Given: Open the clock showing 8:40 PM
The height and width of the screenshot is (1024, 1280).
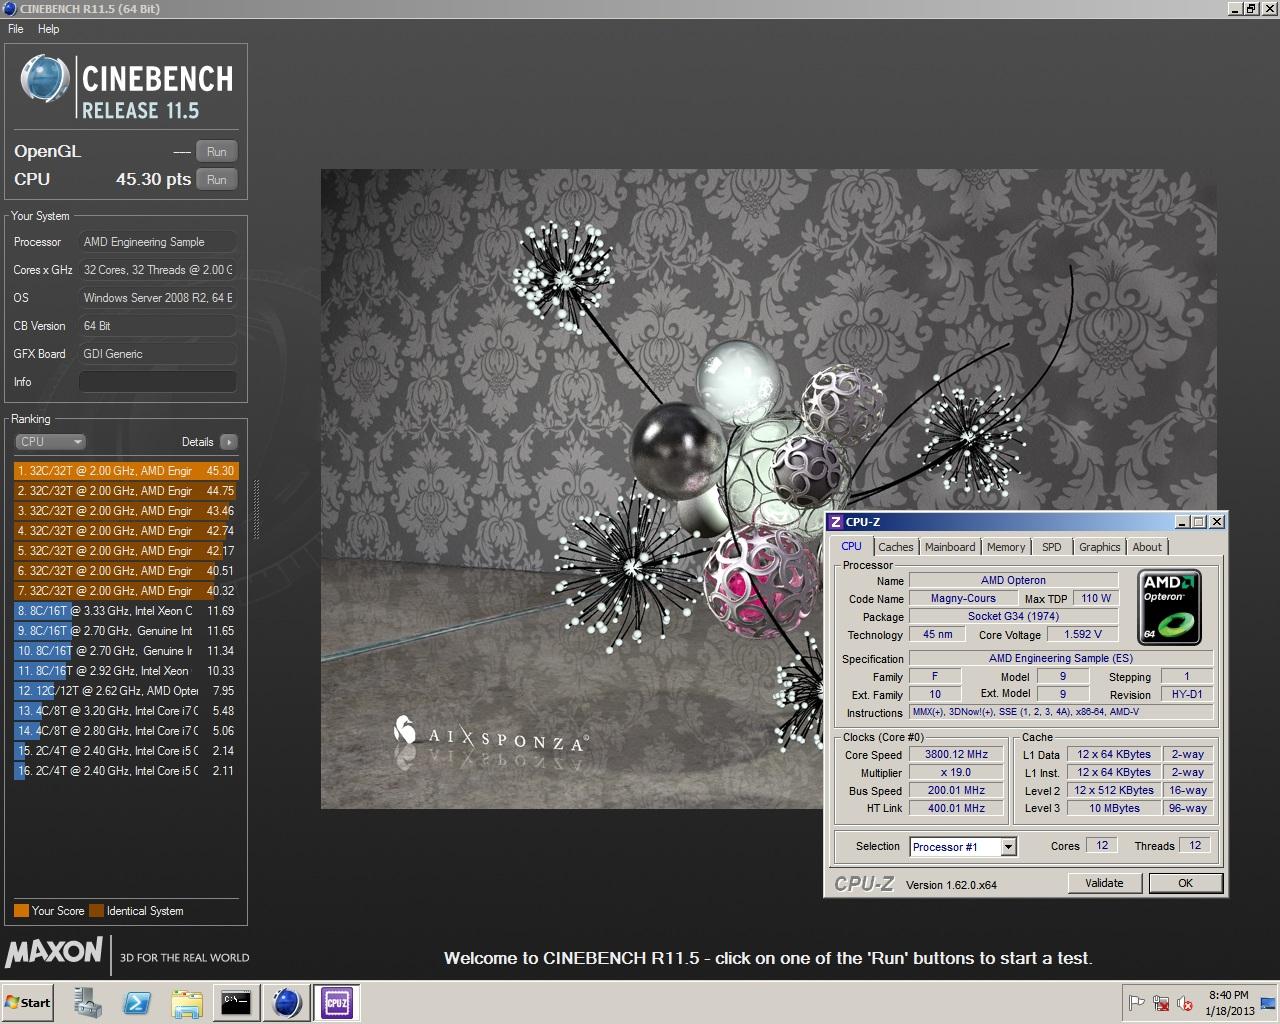Looking at the screenshot, I should [1229, 1003].
